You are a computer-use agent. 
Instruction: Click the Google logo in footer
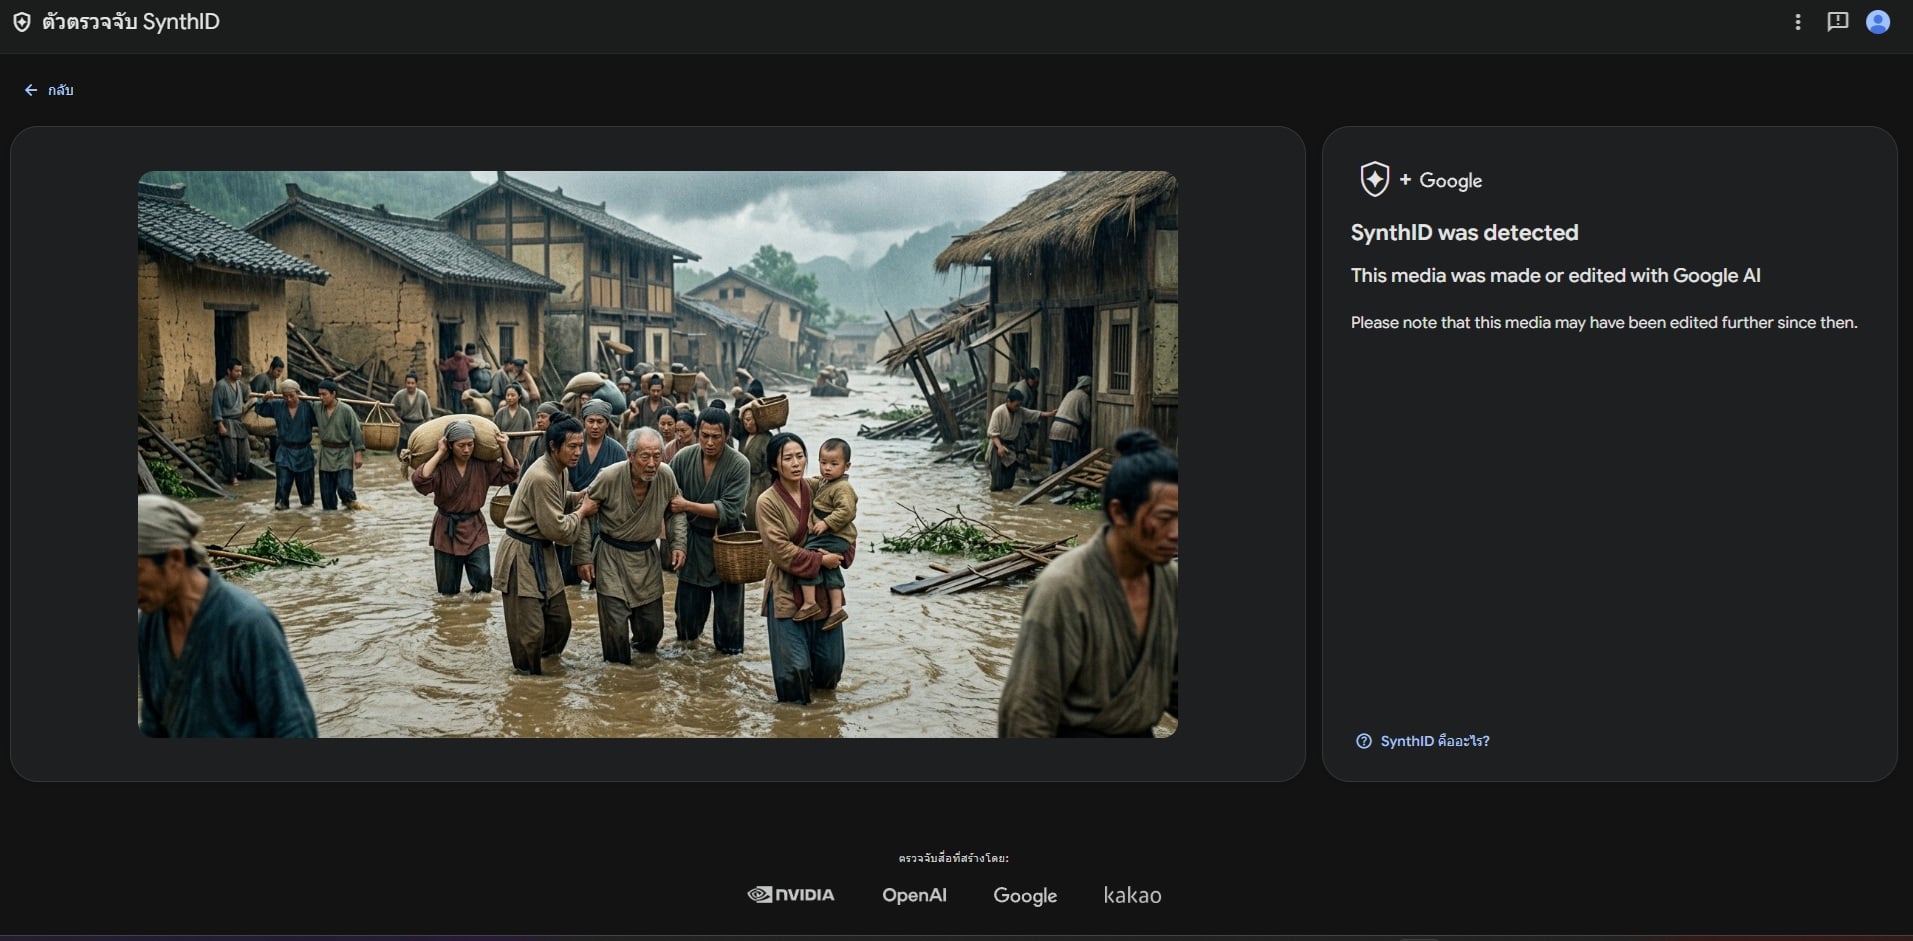tap(1025, 896)
